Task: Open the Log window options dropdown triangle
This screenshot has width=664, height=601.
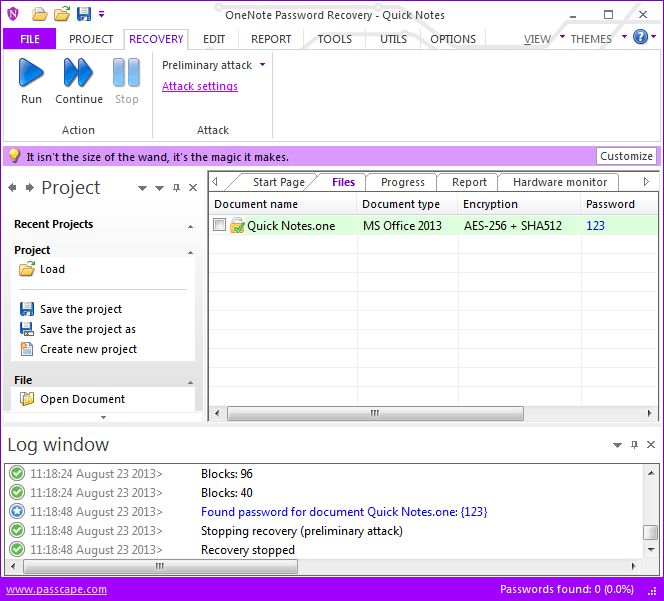Action: tap(617, 445)
